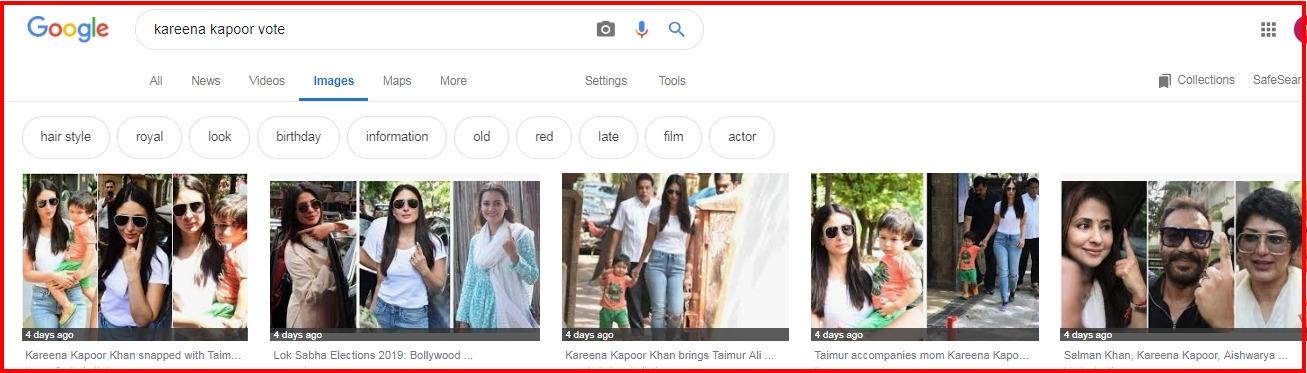Filter by 'actor' chip
Image resolution: width=1307 pixels, height=373 pixels.
[x=742, y=137]
